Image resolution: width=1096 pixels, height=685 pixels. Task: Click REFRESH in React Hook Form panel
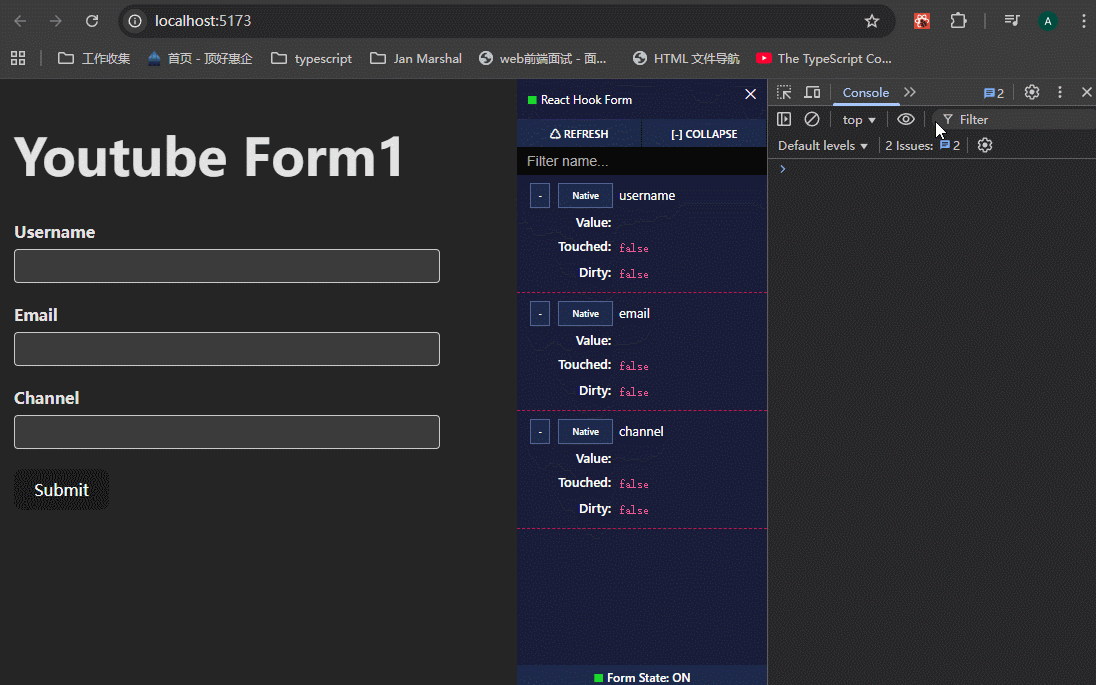click(579, 134)
